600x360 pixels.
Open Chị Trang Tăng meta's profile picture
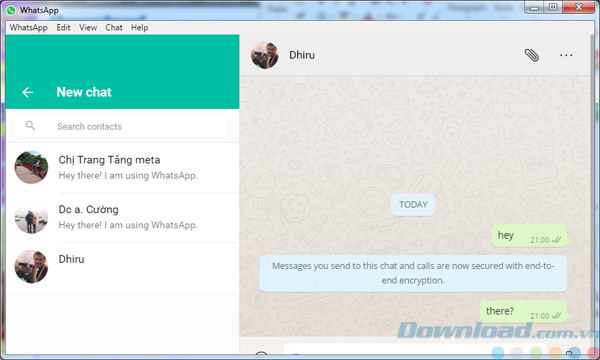[x=31, y=167]
